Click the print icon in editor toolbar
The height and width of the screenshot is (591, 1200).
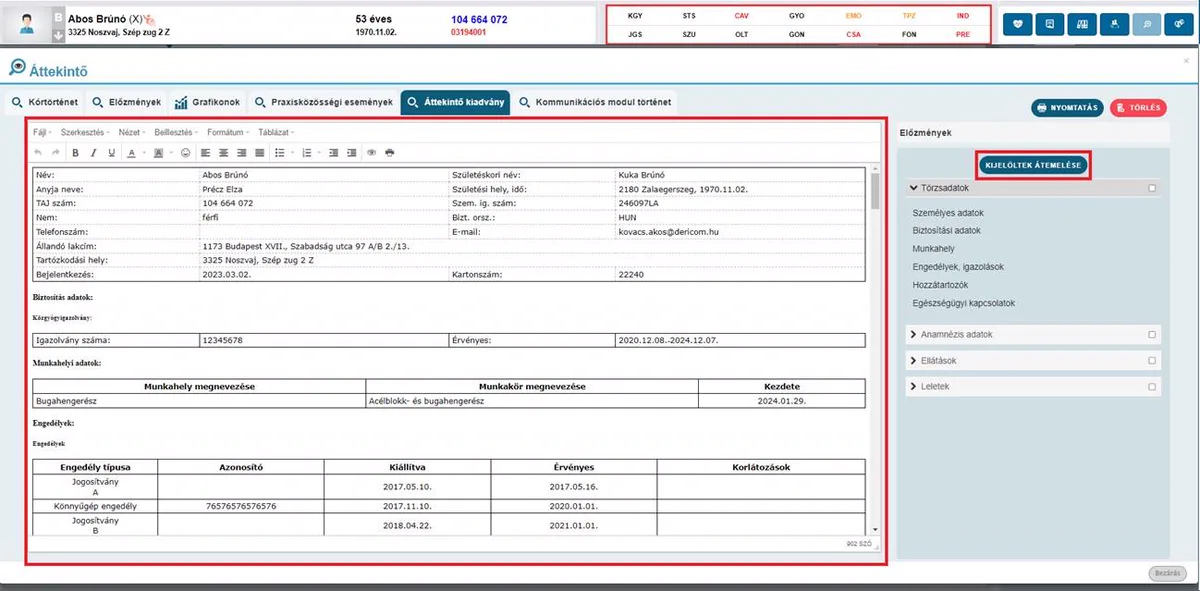[x=389, y=153]
